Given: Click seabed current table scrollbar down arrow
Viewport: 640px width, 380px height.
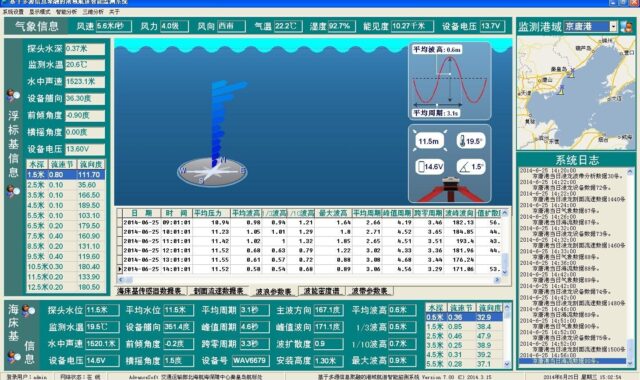Looking at the screenshot, I should (507, 364).
